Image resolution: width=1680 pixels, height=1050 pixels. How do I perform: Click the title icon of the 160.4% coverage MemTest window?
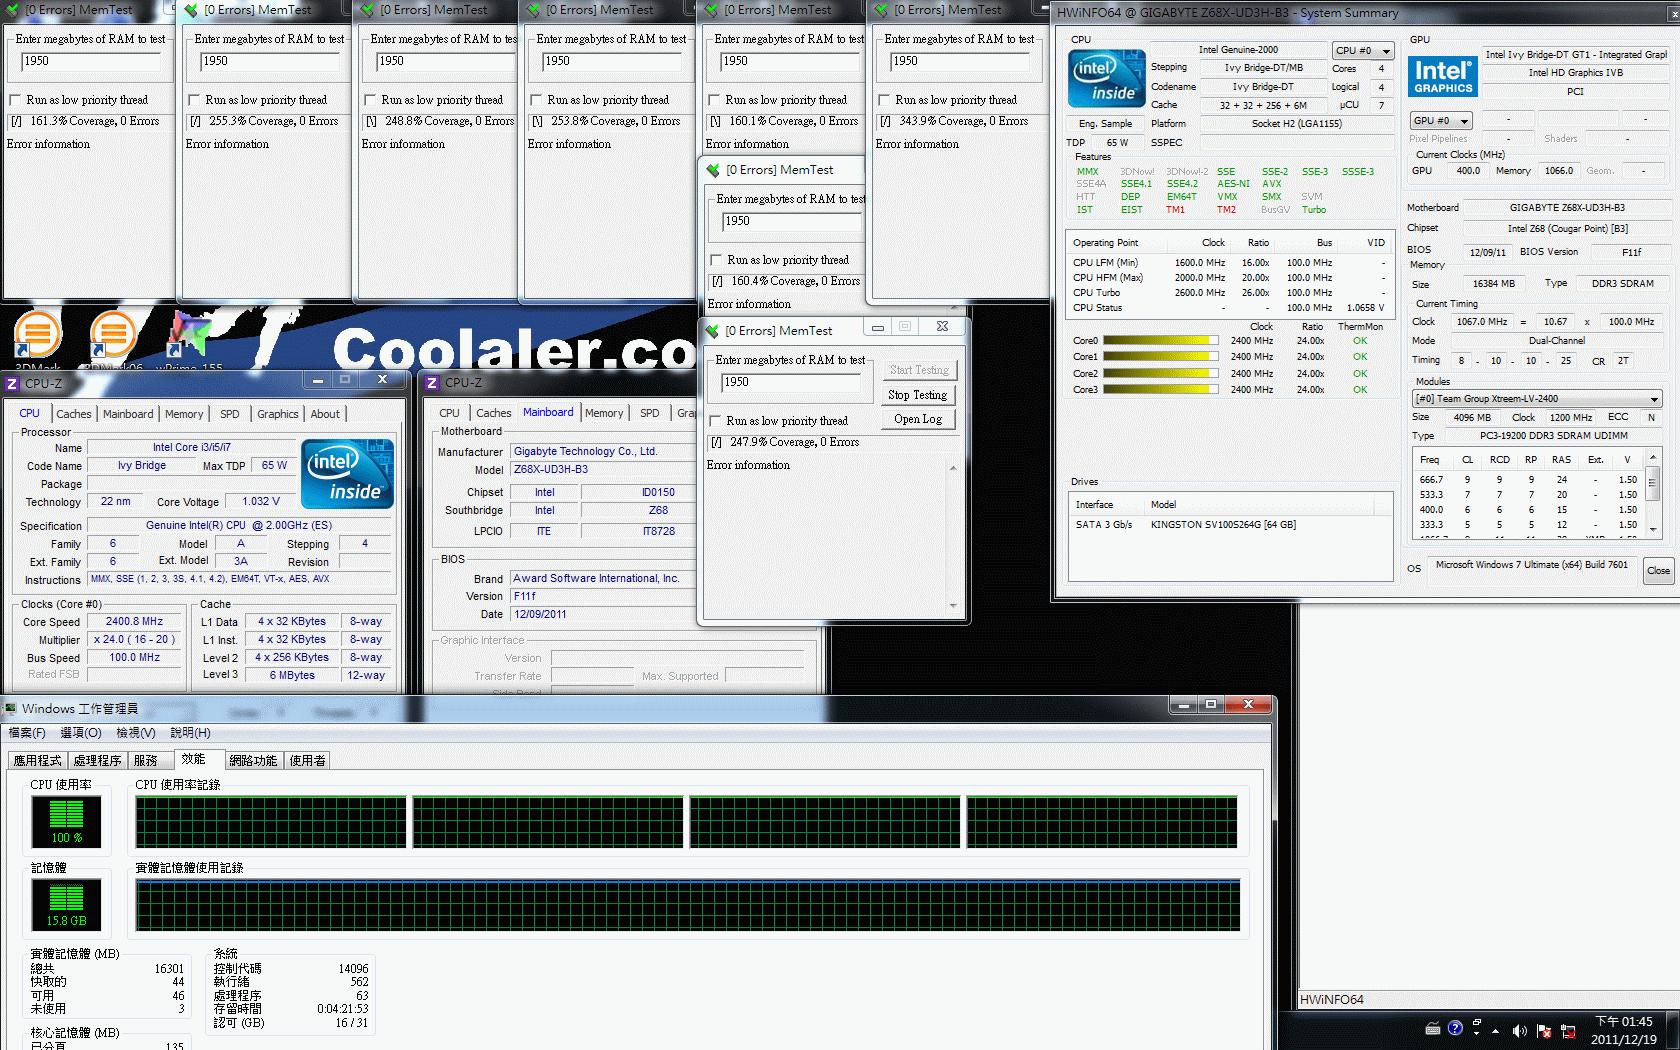point(713,170)
